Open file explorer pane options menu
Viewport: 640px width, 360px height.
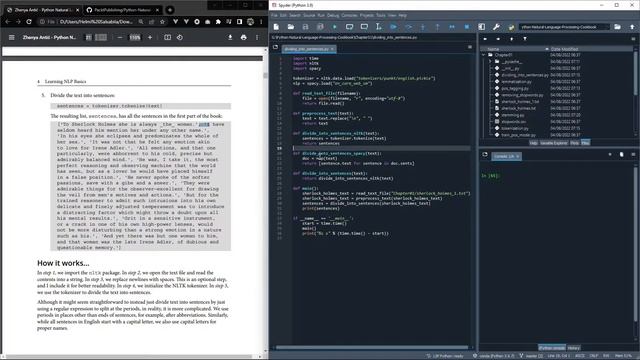pos(633,39)
